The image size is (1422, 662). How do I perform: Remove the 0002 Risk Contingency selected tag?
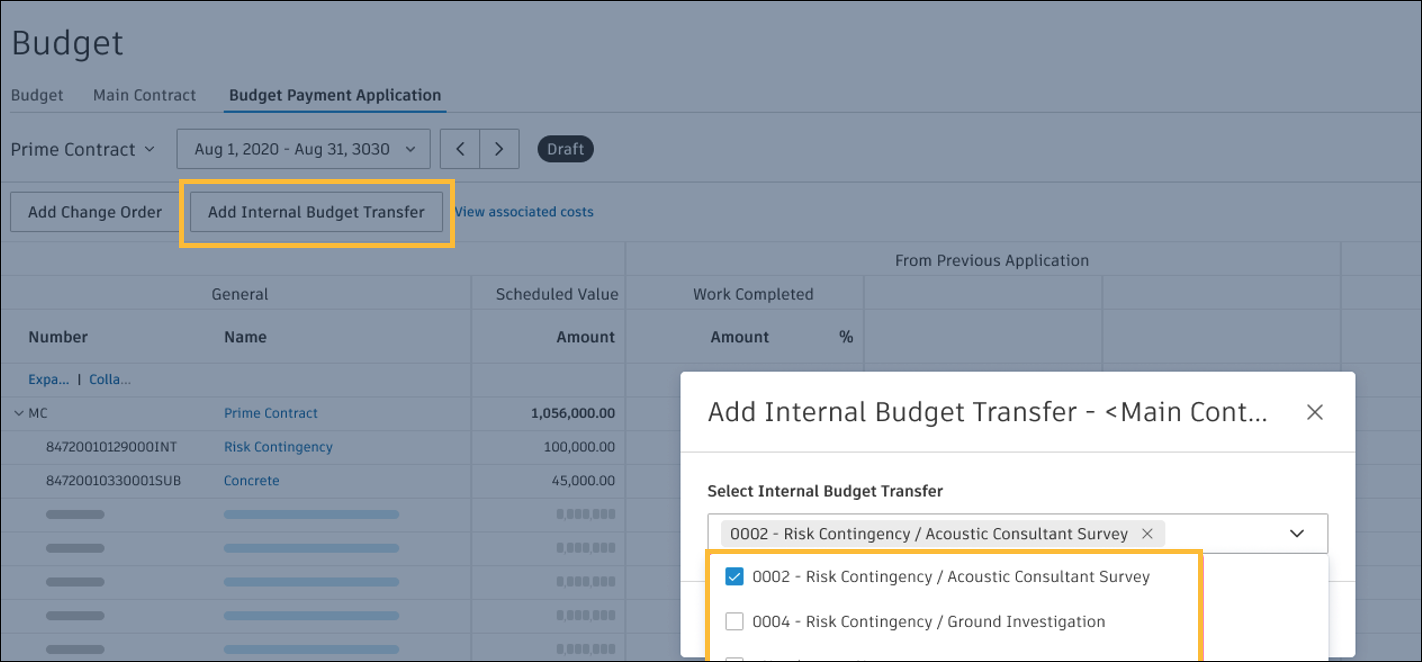[x=1147, y=534]
